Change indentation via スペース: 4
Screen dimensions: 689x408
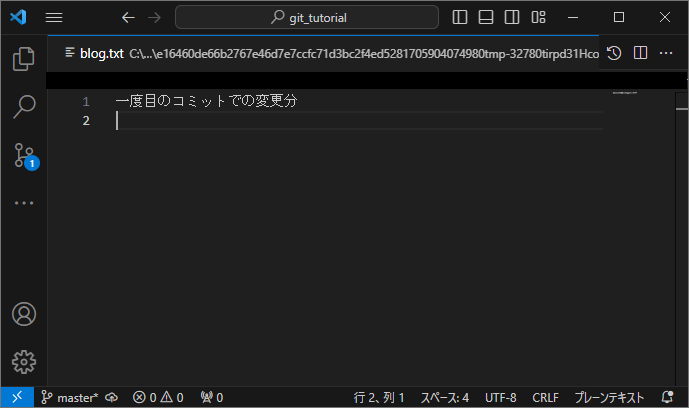point(445,397)
